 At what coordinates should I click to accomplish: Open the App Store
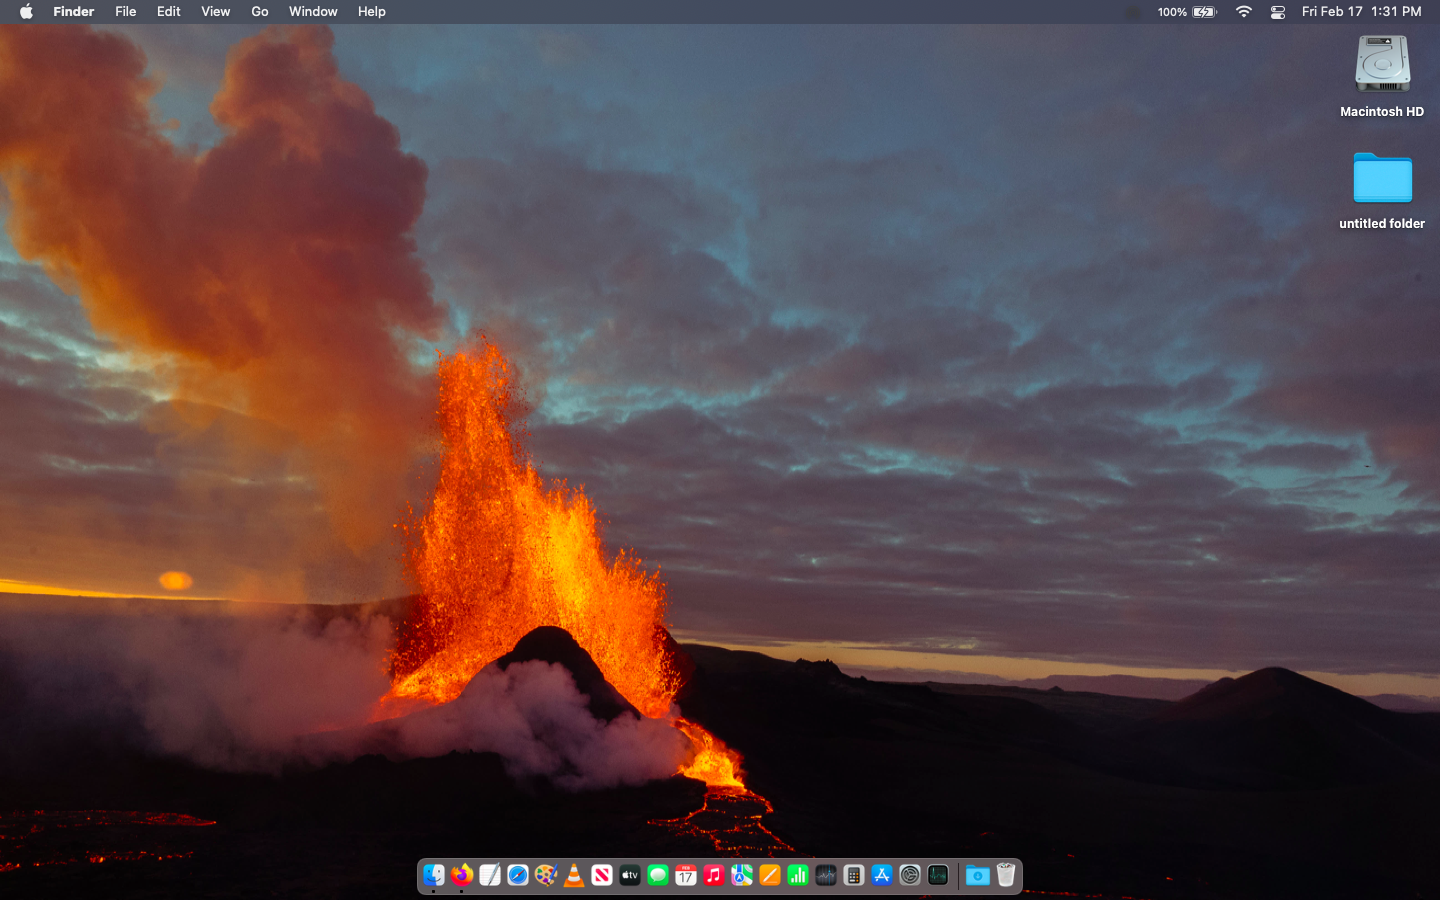click(x=881, y=875)
